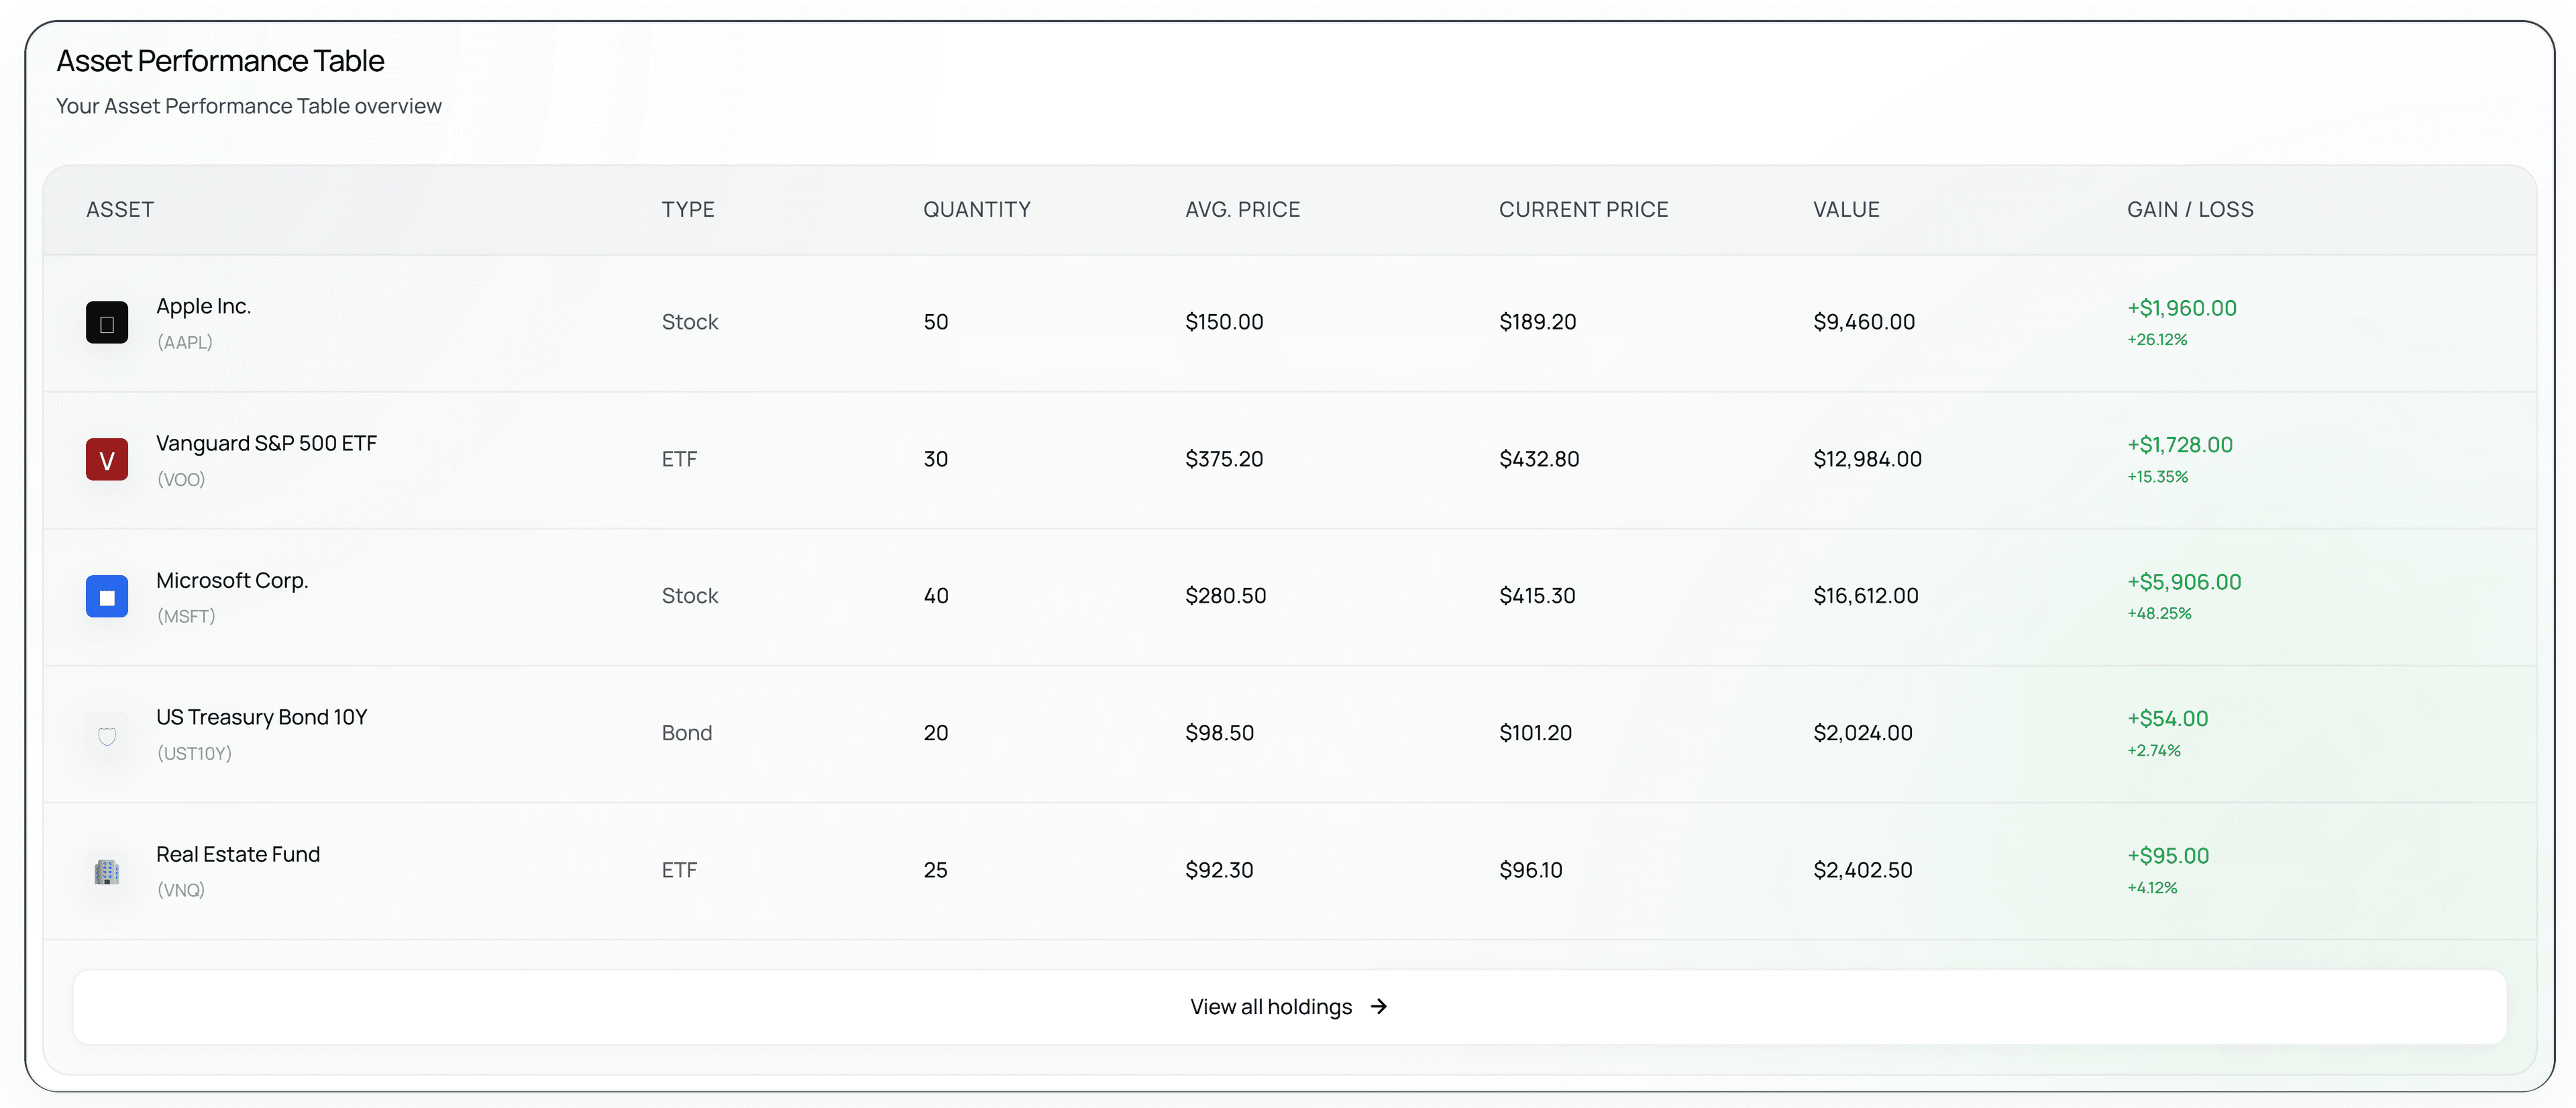Click the $2,024.00 value
The height and width of the screenshot is (1108, 2576).
point(1863,733)
